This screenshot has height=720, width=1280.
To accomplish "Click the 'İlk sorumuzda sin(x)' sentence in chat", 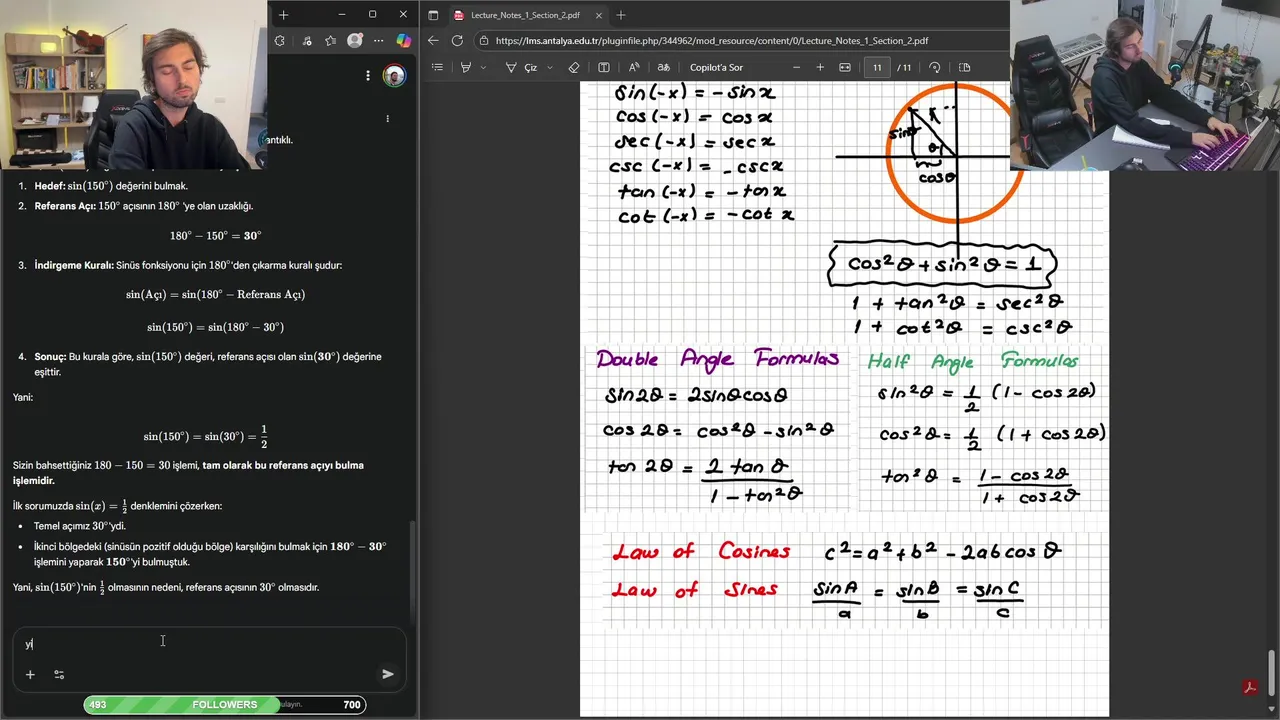I will pos(118,506).
